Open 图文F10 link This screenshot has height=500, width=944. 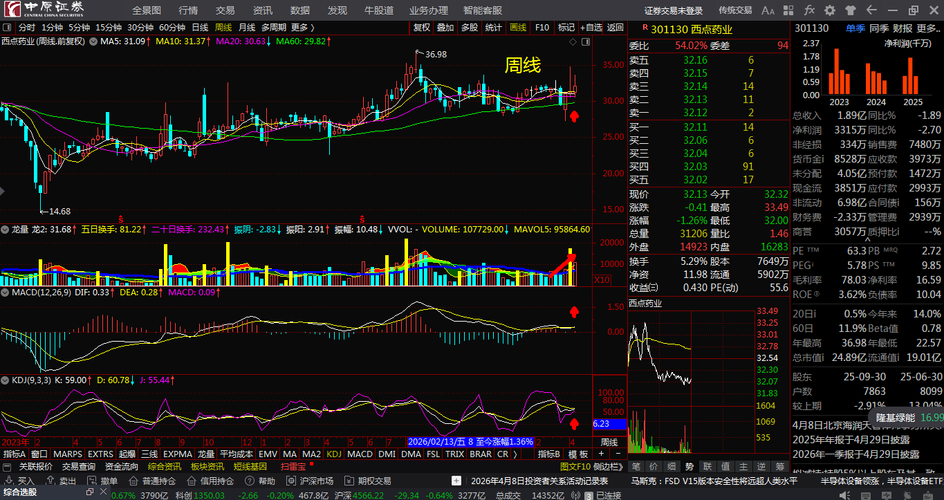click(575, 466)
